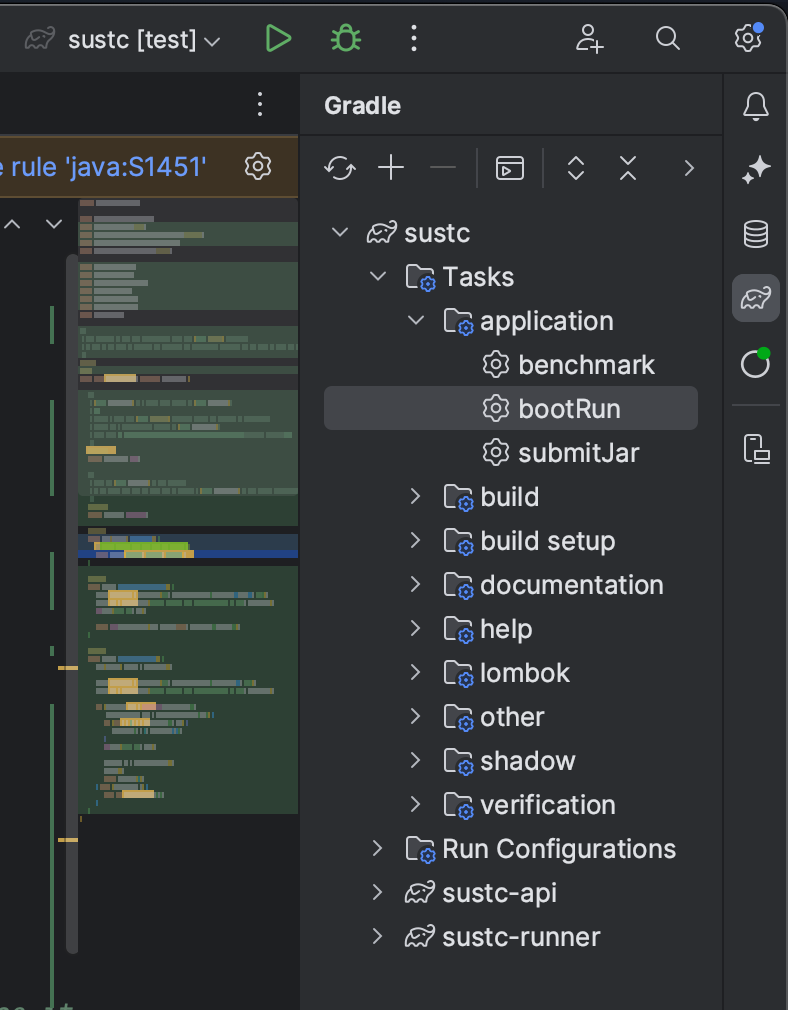Screen dimensions: 788x1010
Task: Expand the sustc-api module
Action: point(378,893)
